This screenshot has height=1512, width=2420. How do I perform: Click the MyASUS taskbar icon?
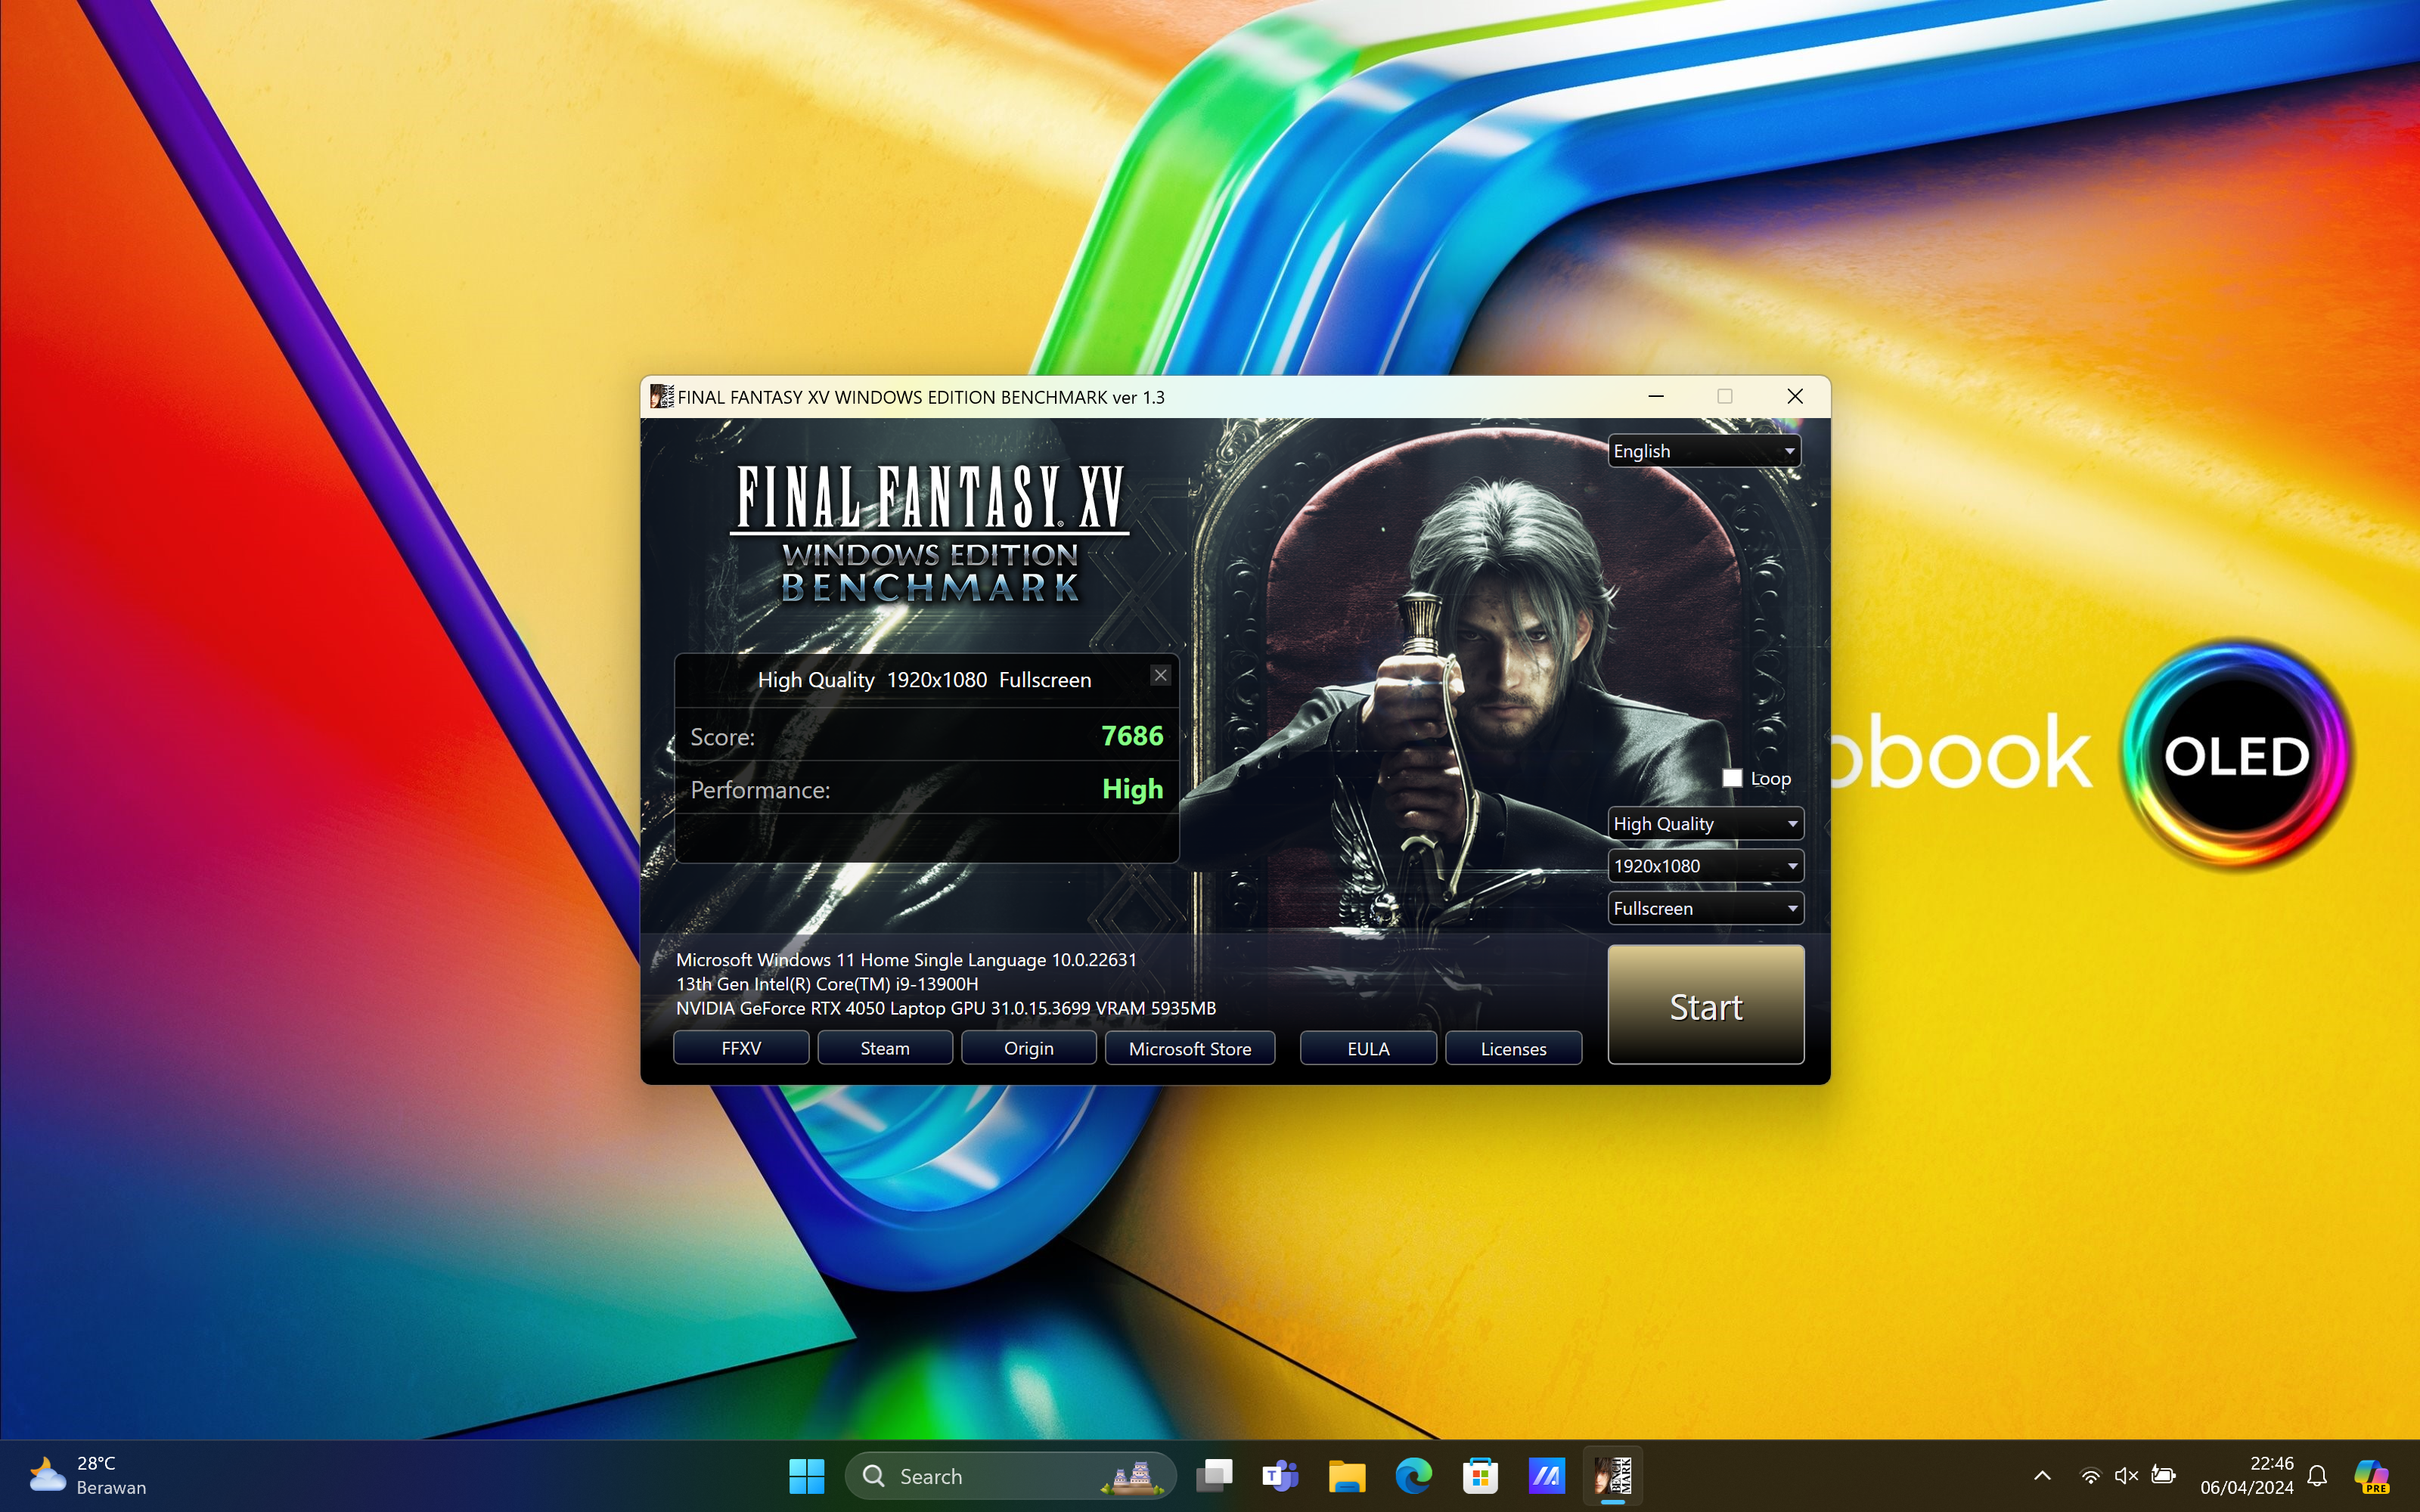click(1546, 1476)
